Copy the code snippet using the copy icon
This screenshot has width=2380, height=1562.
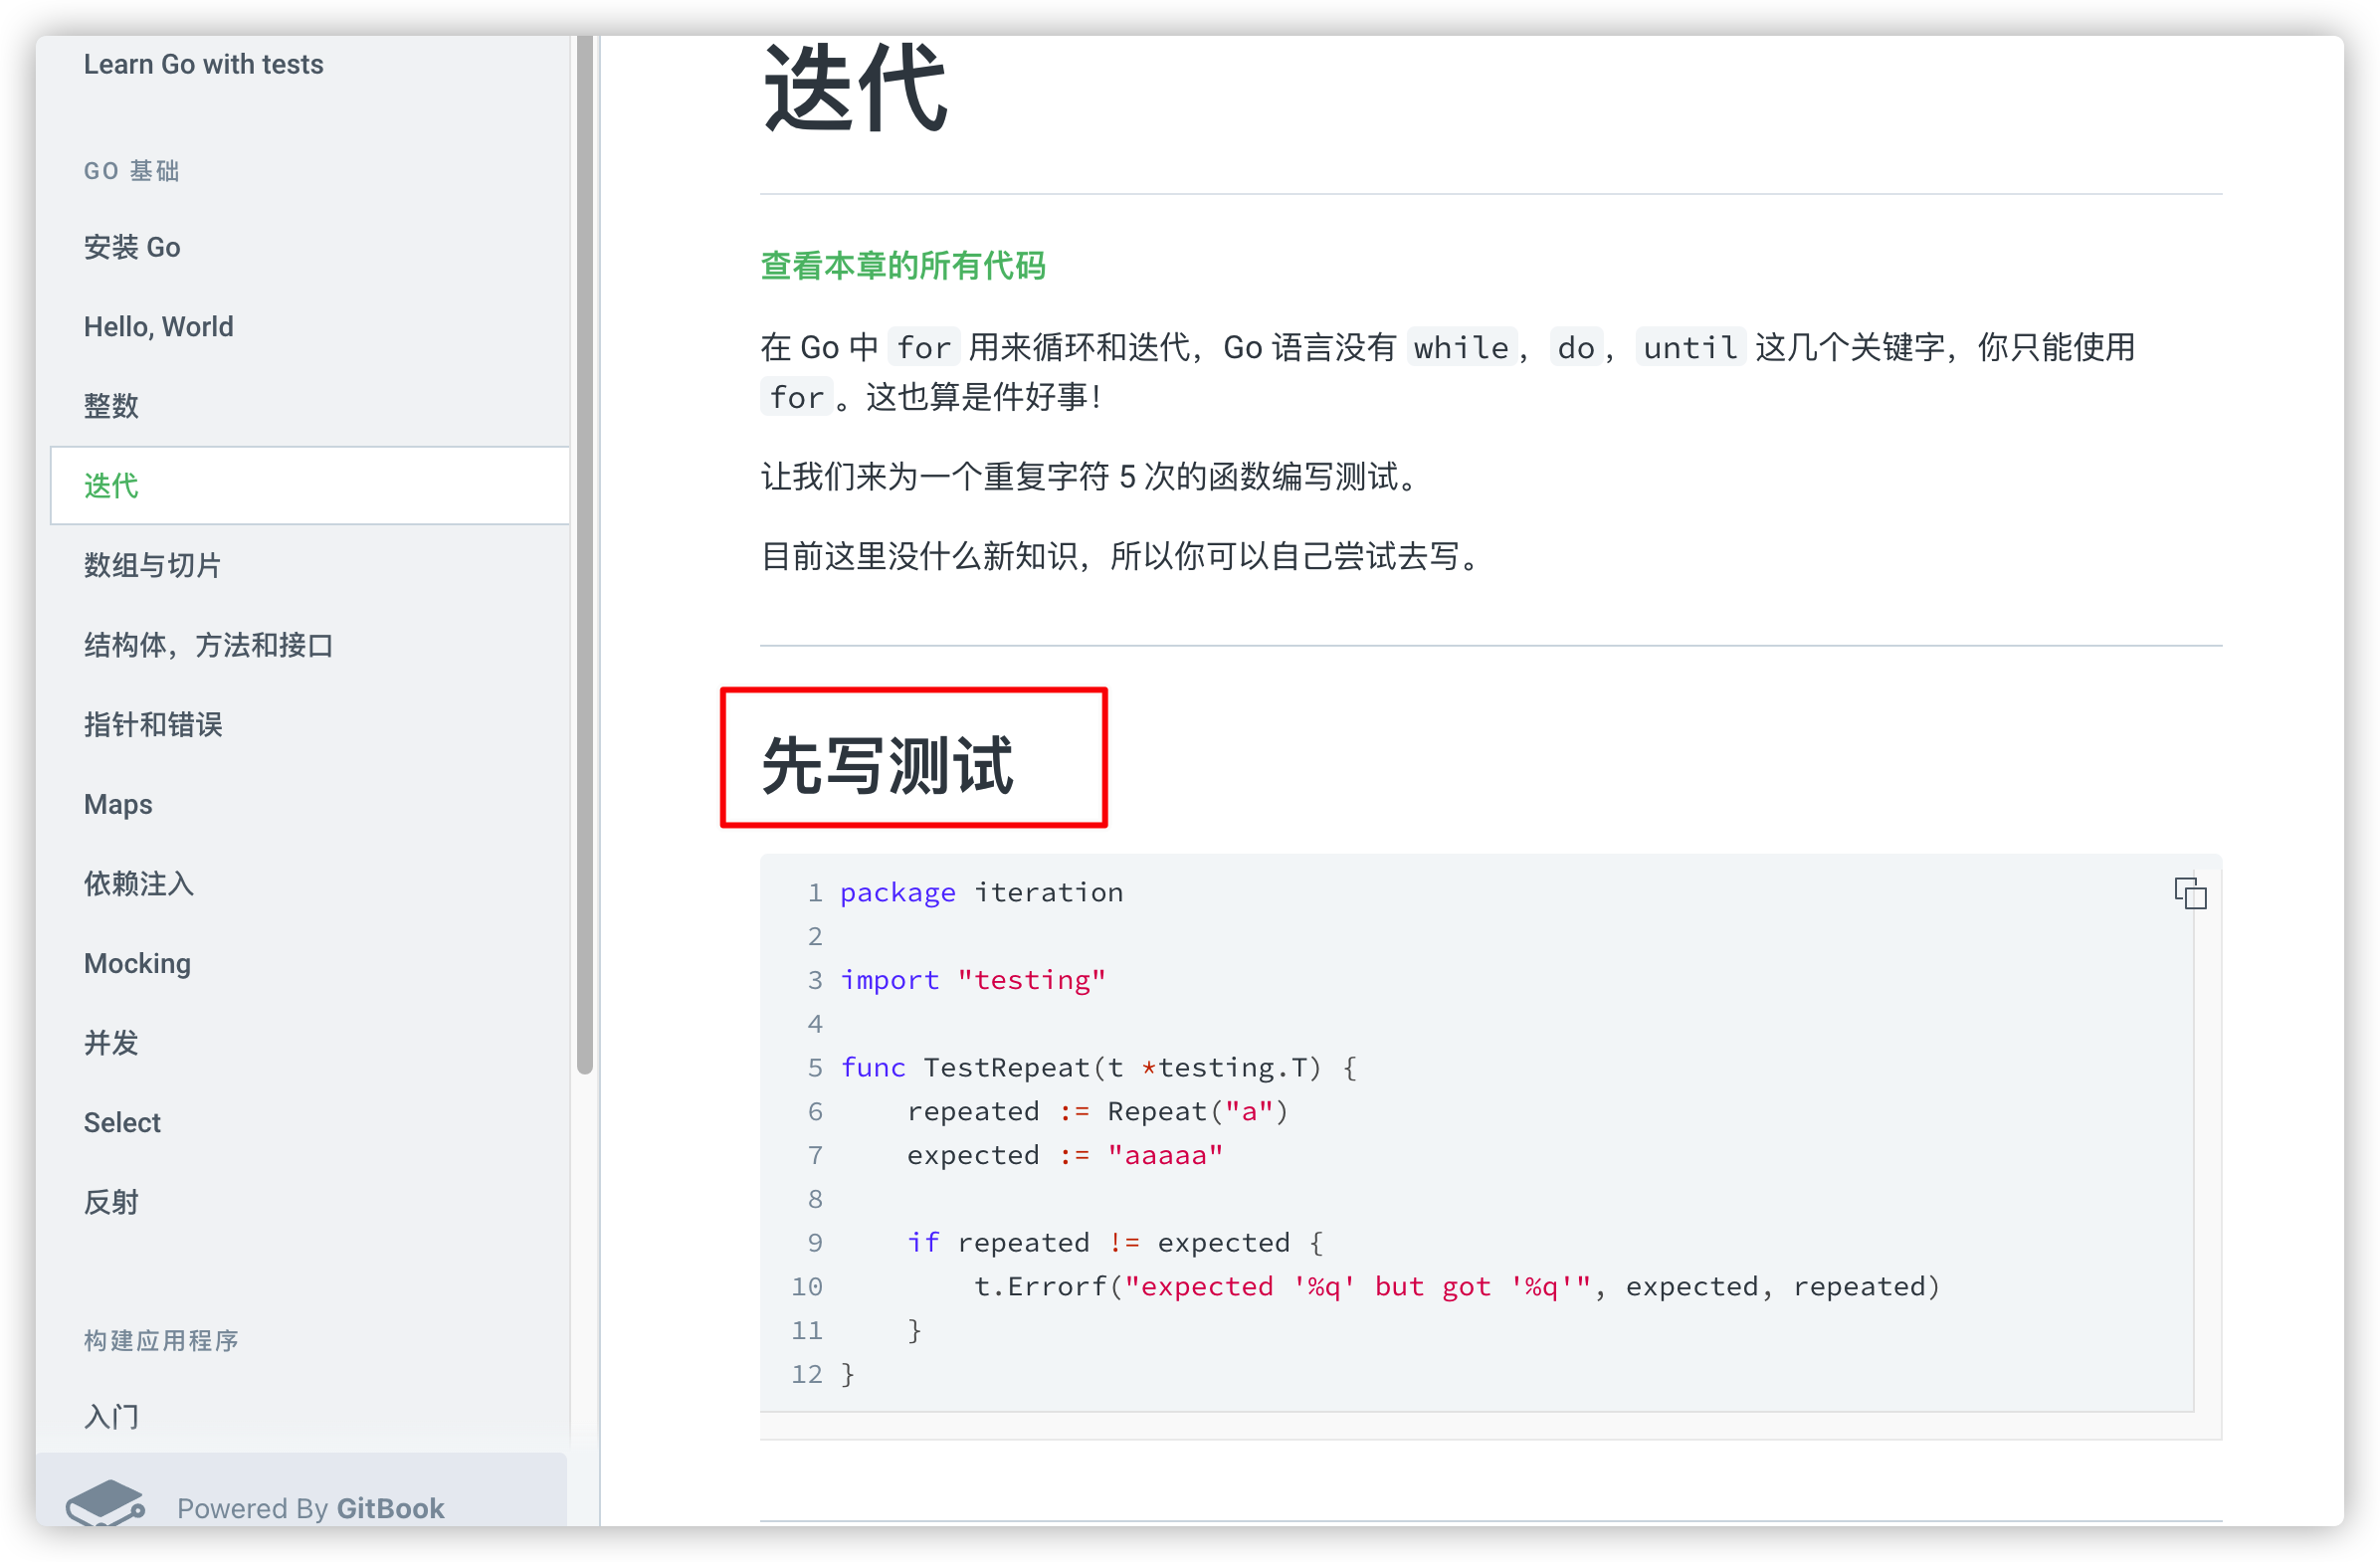(x=2190, y=893)
